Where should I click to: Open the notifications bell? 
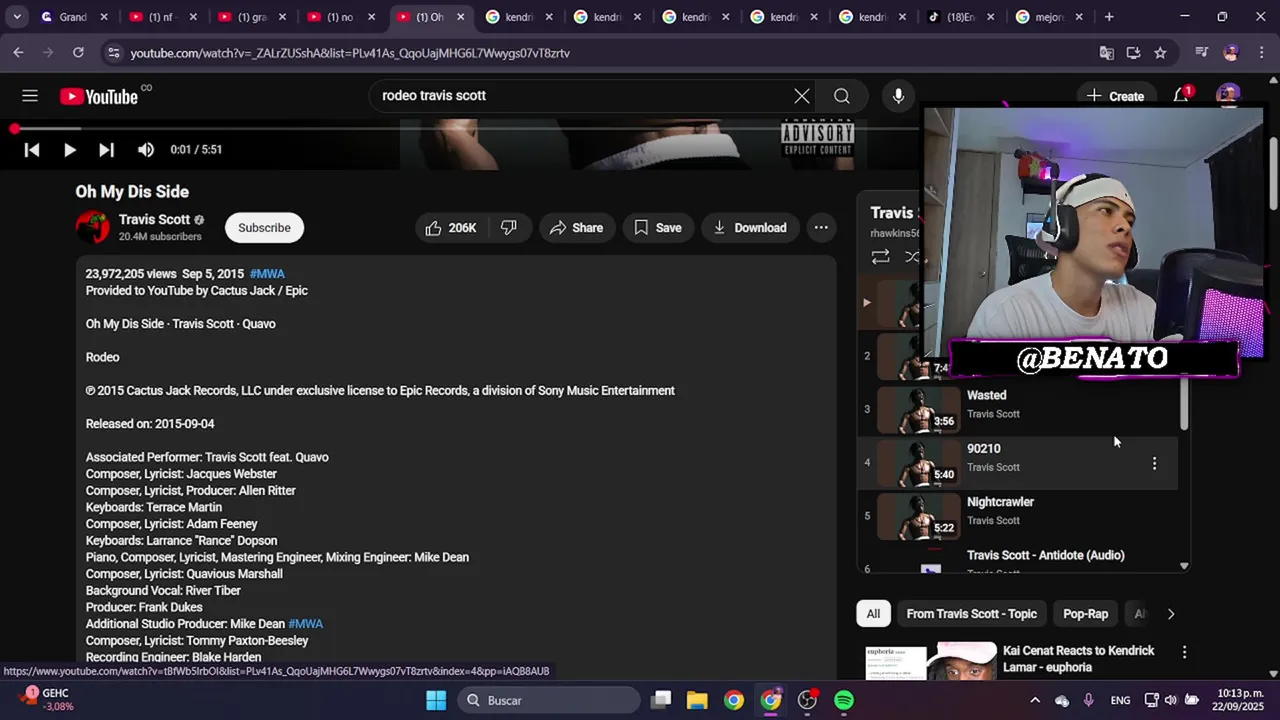(1181, 96)
